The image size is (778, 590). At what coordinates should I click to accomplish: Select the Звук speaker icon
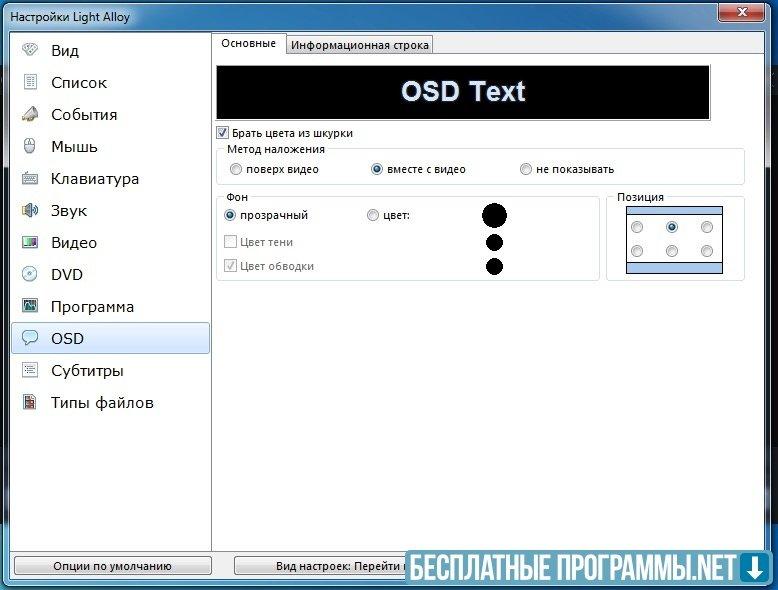point(30,211)
